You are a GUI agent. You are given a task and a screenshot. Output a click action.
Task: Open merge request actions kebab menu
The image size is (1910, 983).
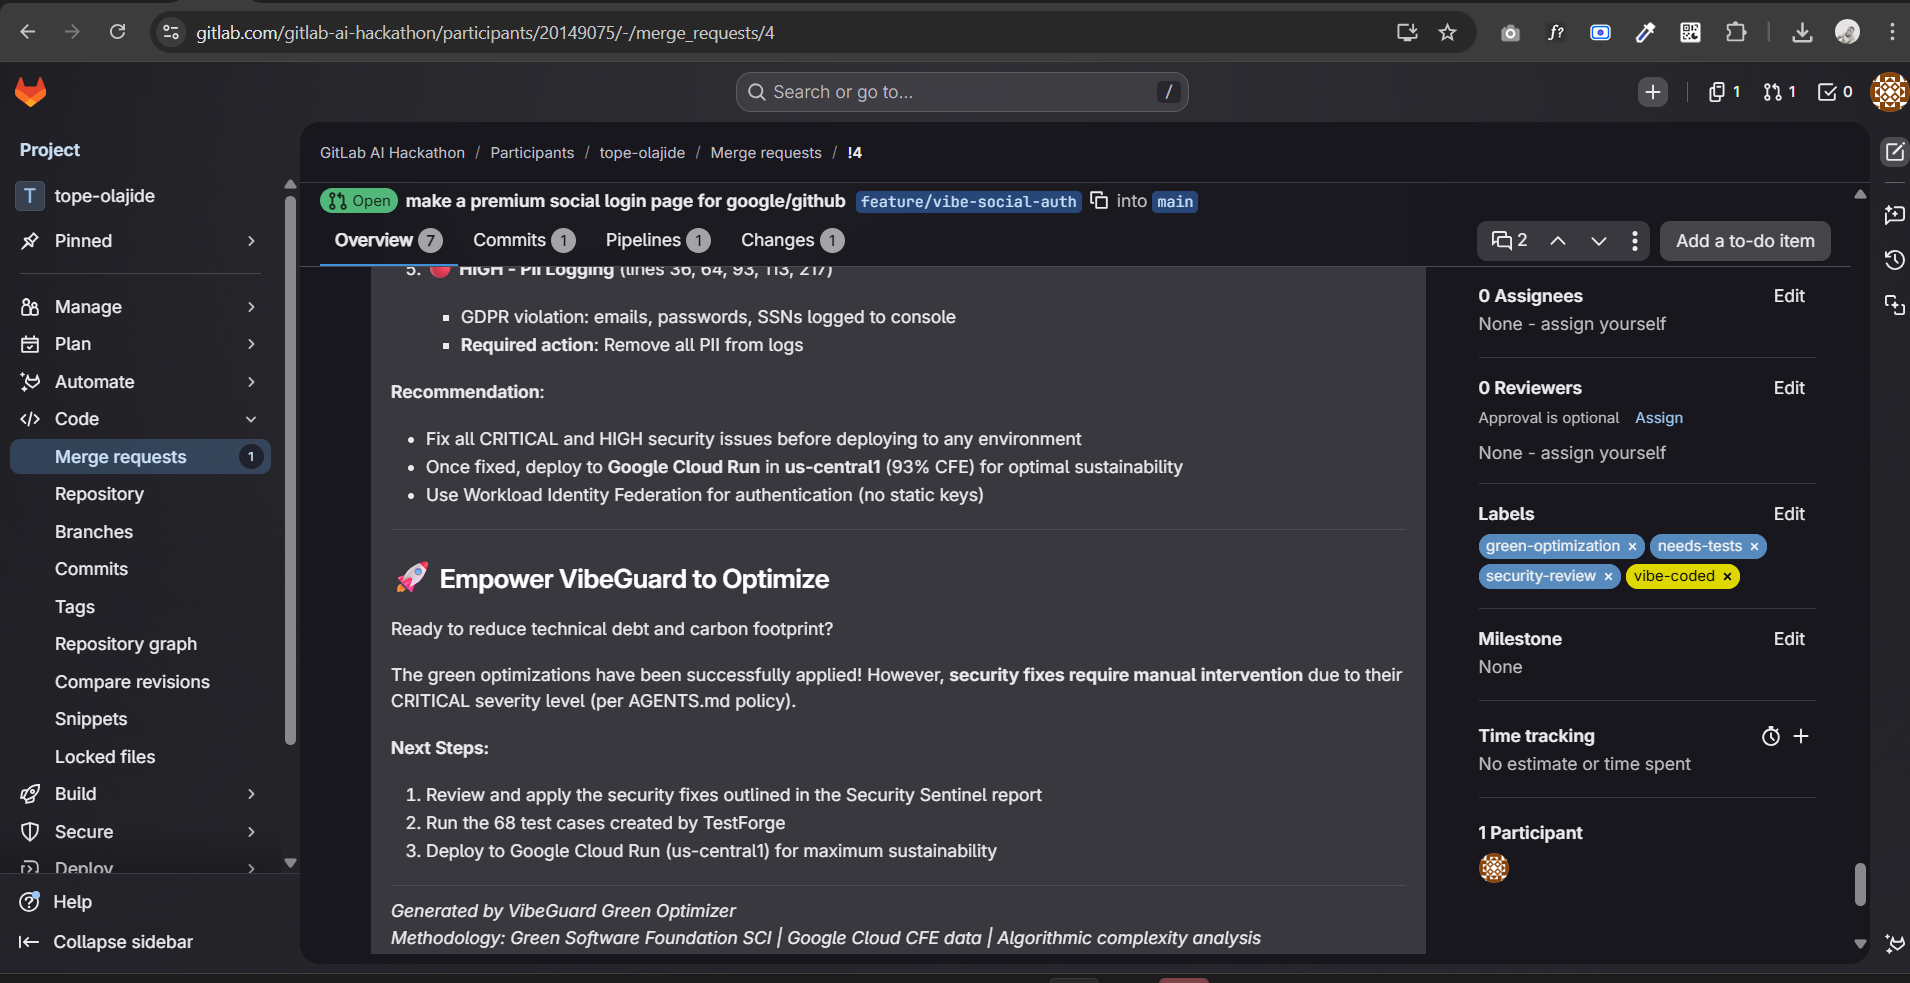click(x=1634, y=241)
